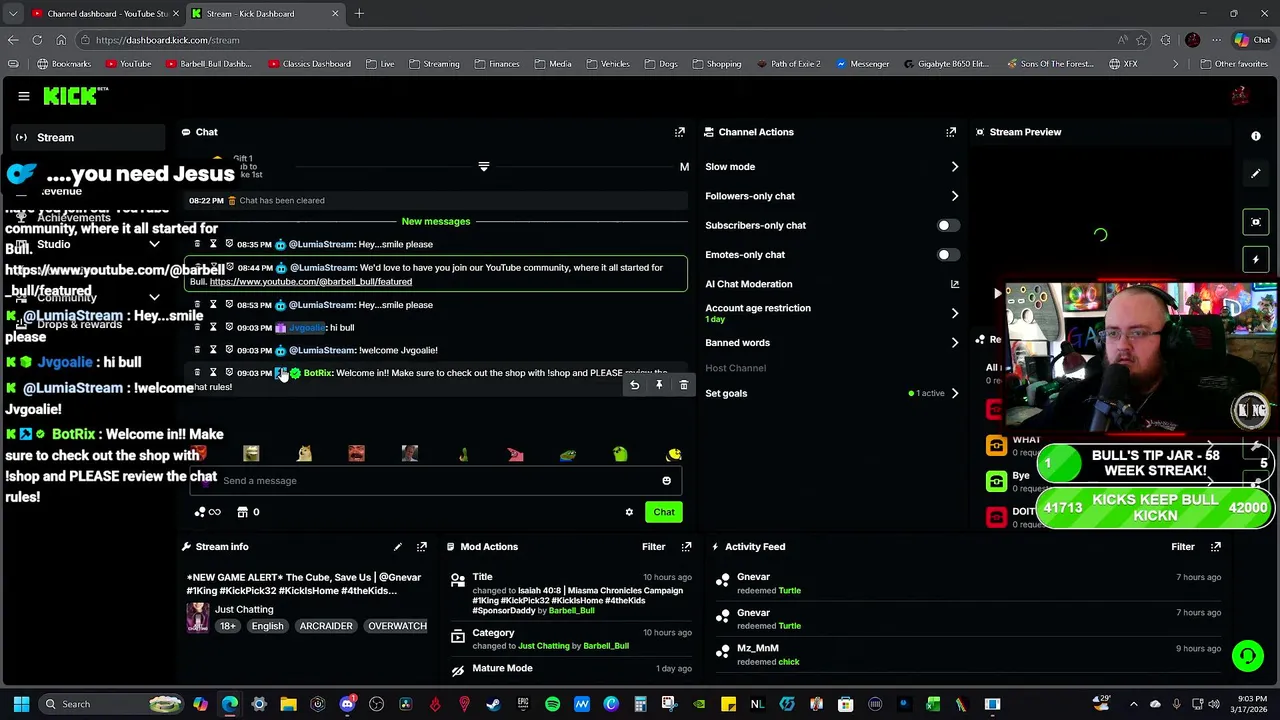Toggle Emotes-only chat switch

pos(948,255)
